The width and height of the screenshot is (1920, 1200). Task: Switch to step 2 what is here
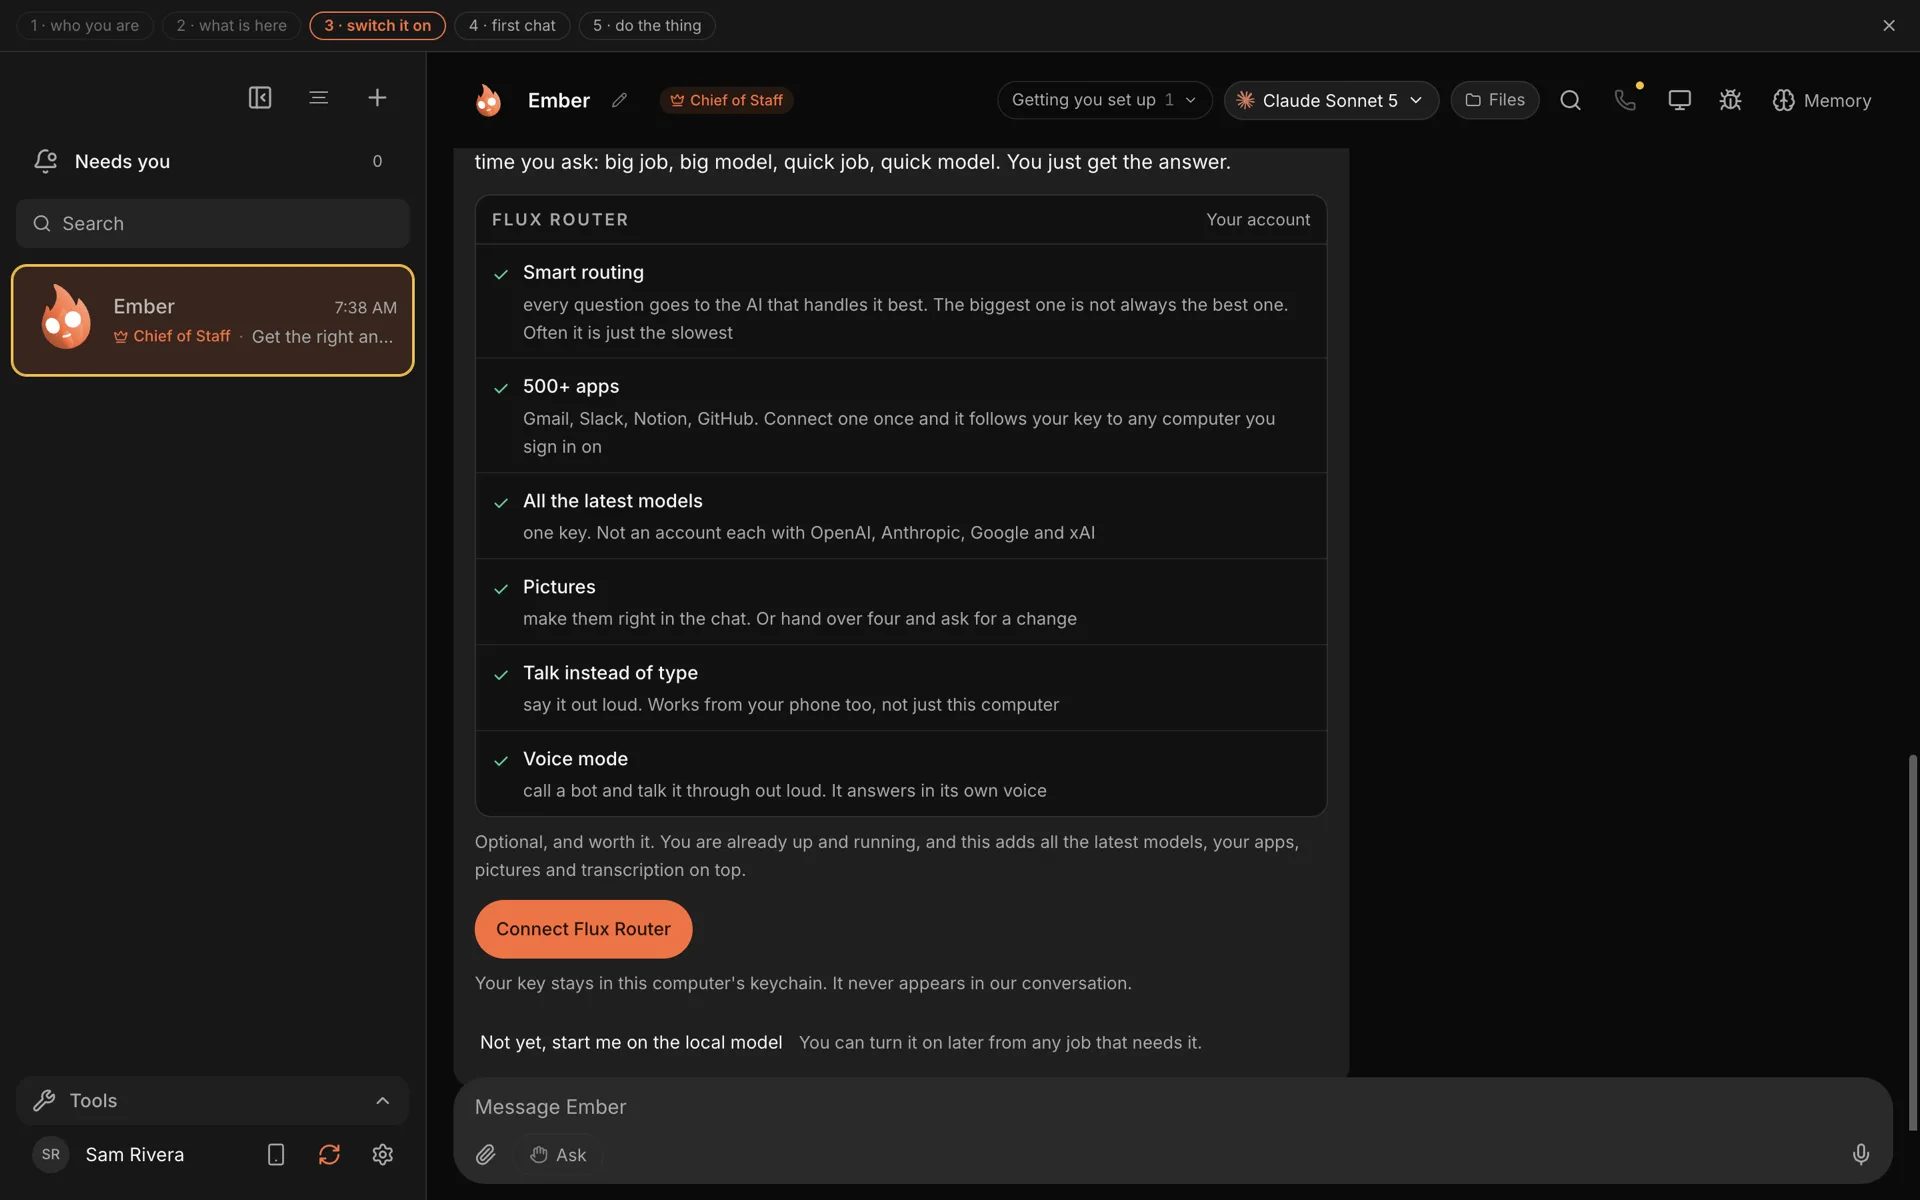(x=231, y=25)
